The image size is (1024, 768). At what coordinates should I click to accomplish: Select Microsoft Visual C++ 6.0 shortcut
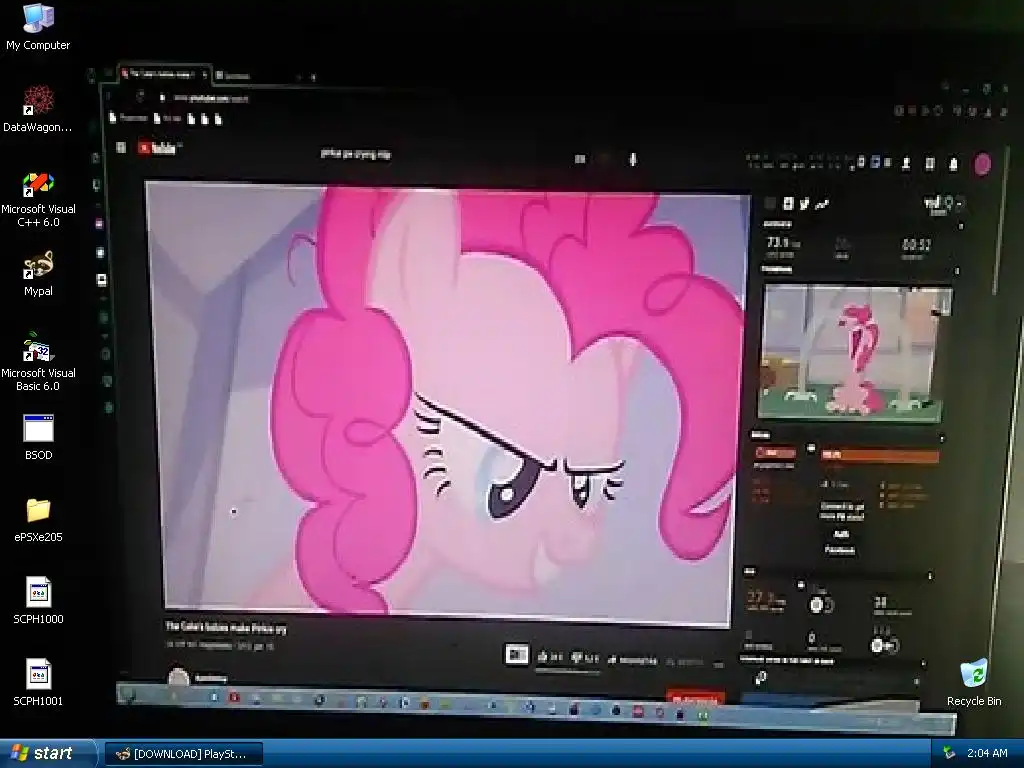[38, 199]
